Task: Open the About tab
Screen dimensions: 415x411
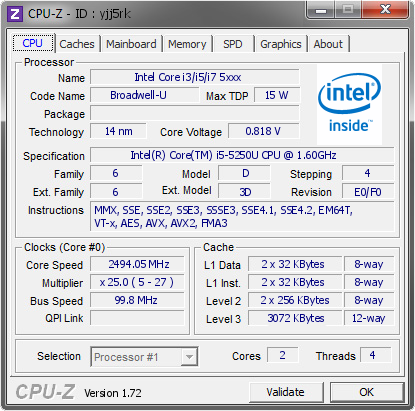Action: (328, 44)
